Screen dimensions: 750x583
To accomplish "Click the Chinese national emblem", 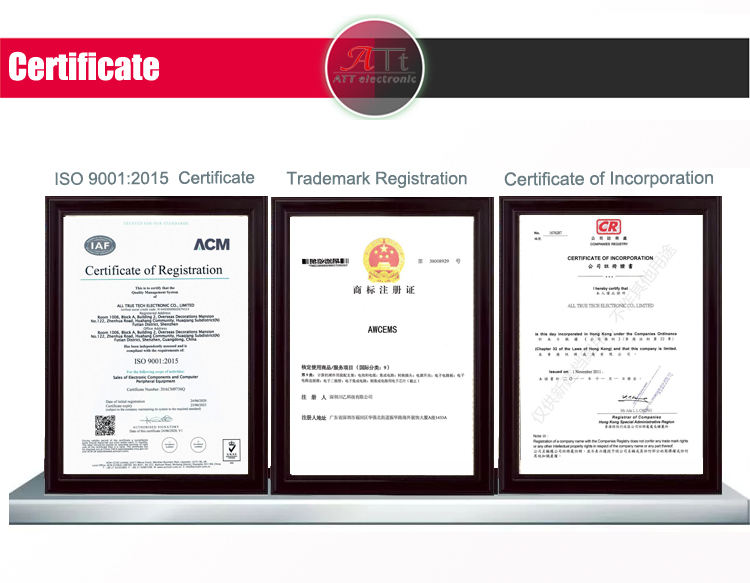I will [384, 260].
